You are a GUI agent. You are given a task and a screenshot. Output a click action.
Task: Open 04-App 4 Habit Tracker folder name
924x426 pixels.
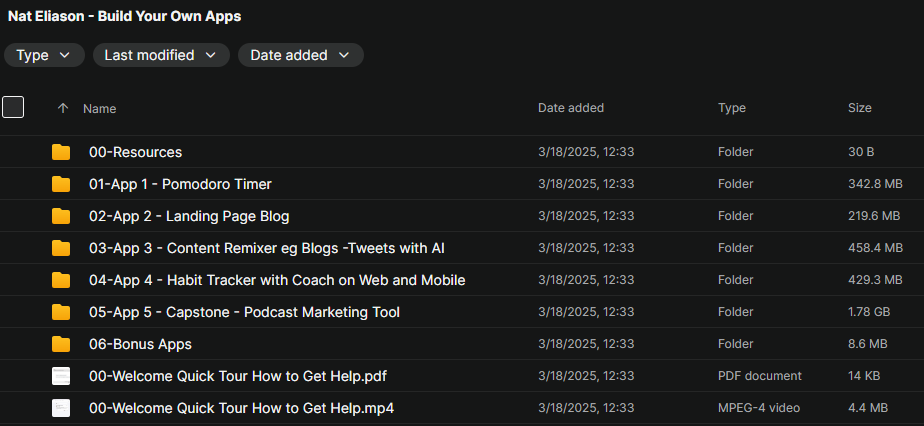(276, 280)
